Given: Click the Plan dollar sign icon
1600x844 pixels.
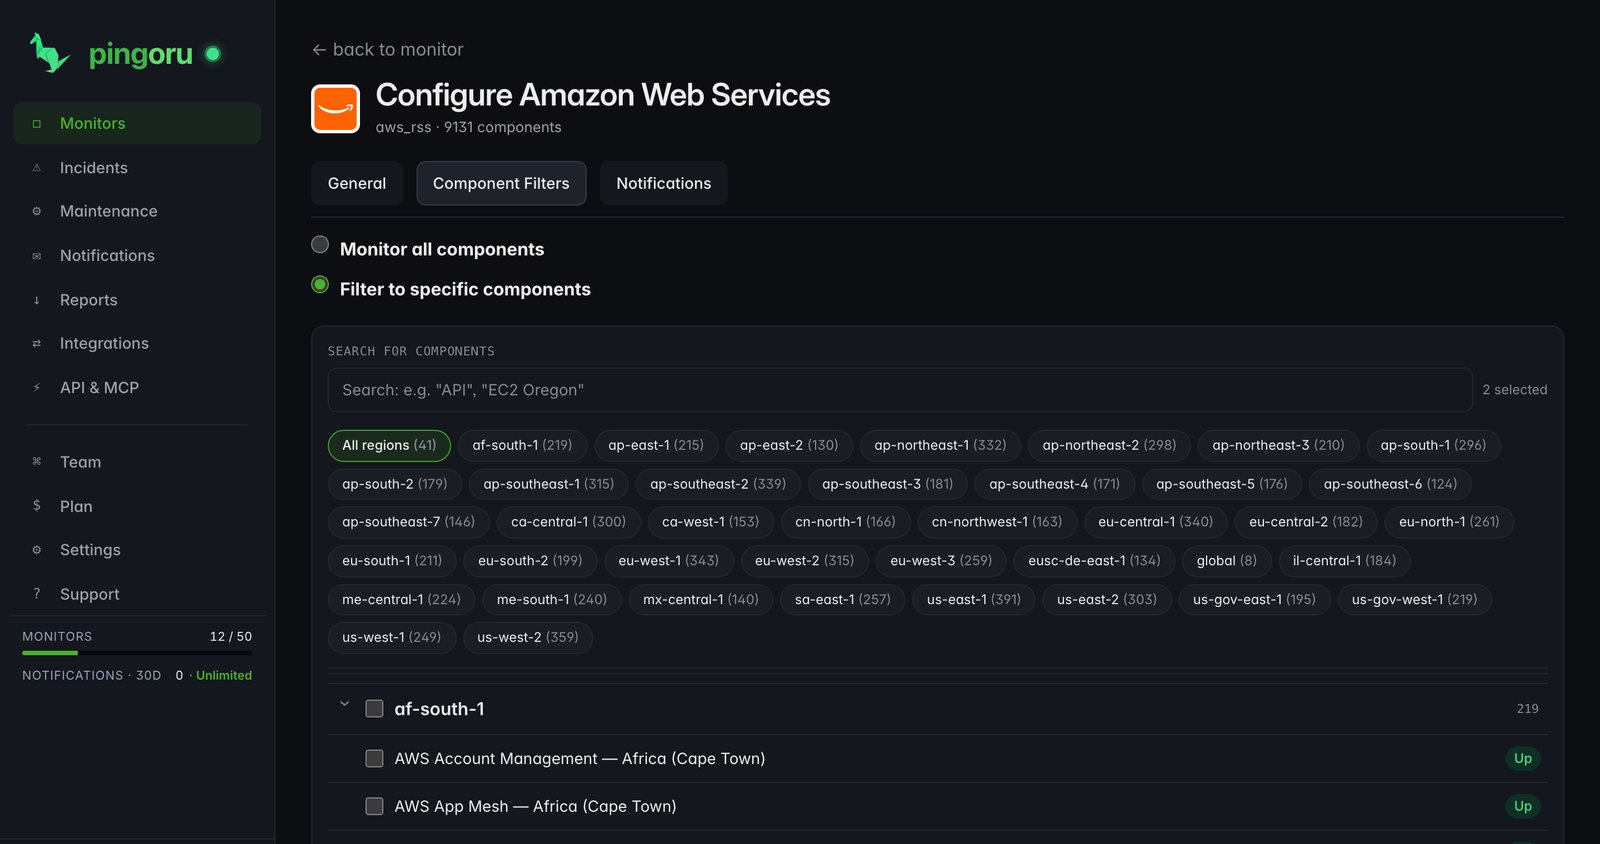Looking at the screenshot, I should 37,506.
